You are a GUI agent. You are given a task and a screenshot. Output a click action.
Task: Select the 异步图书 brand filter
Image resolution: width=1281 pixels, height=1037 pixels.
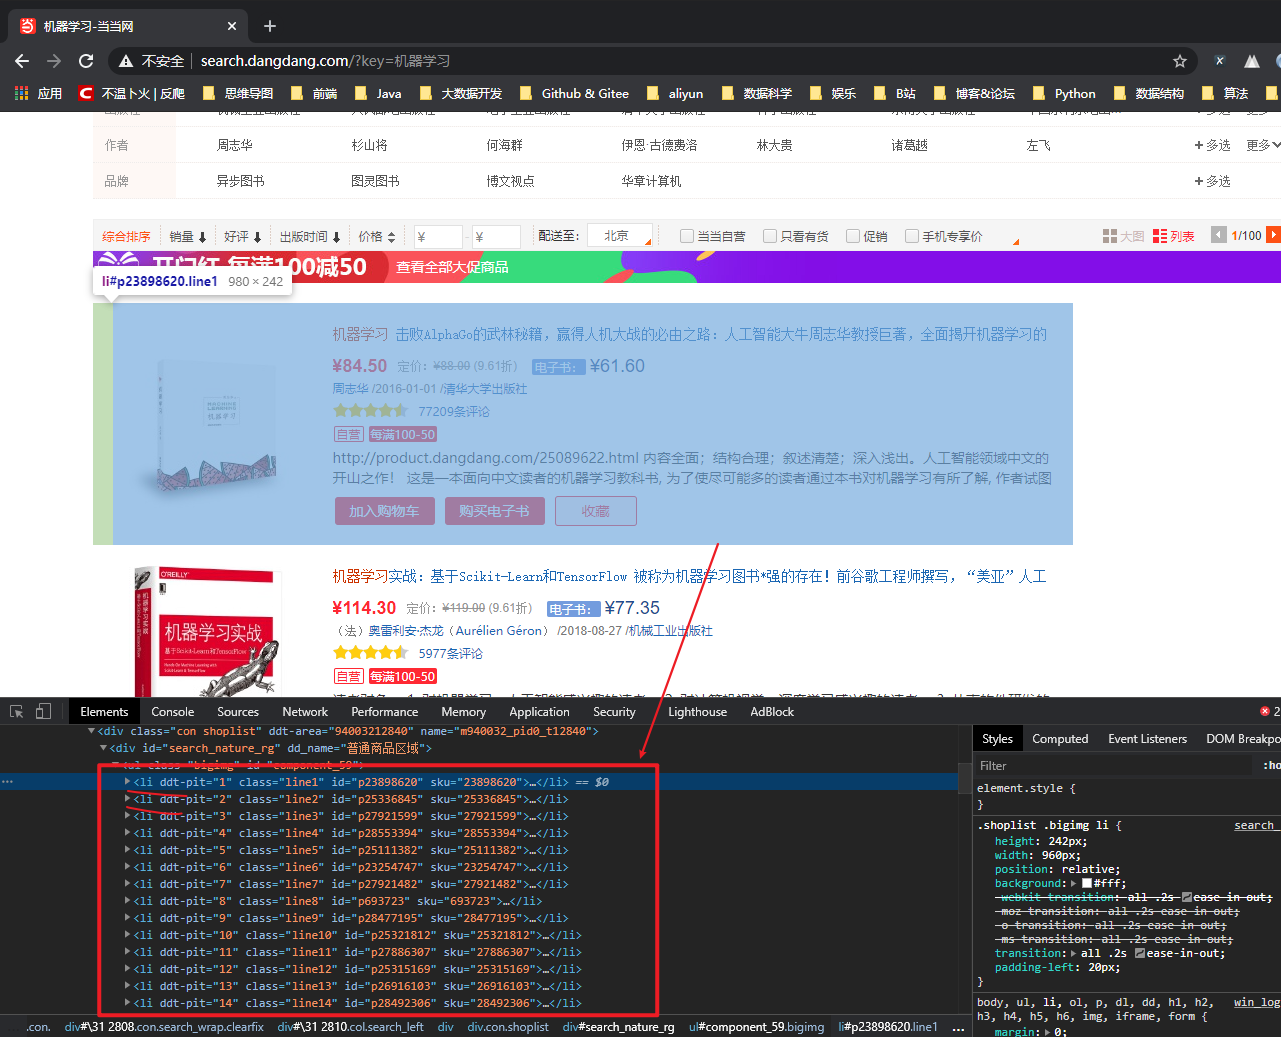tap(241, 181)
